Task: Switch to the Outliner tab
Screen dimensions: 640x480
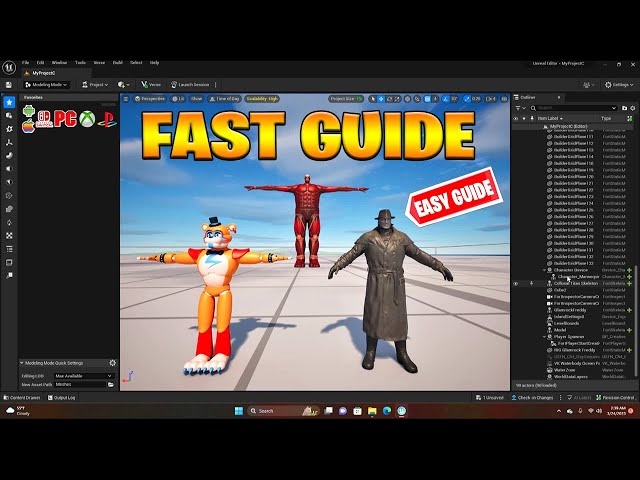Action: 538,98
